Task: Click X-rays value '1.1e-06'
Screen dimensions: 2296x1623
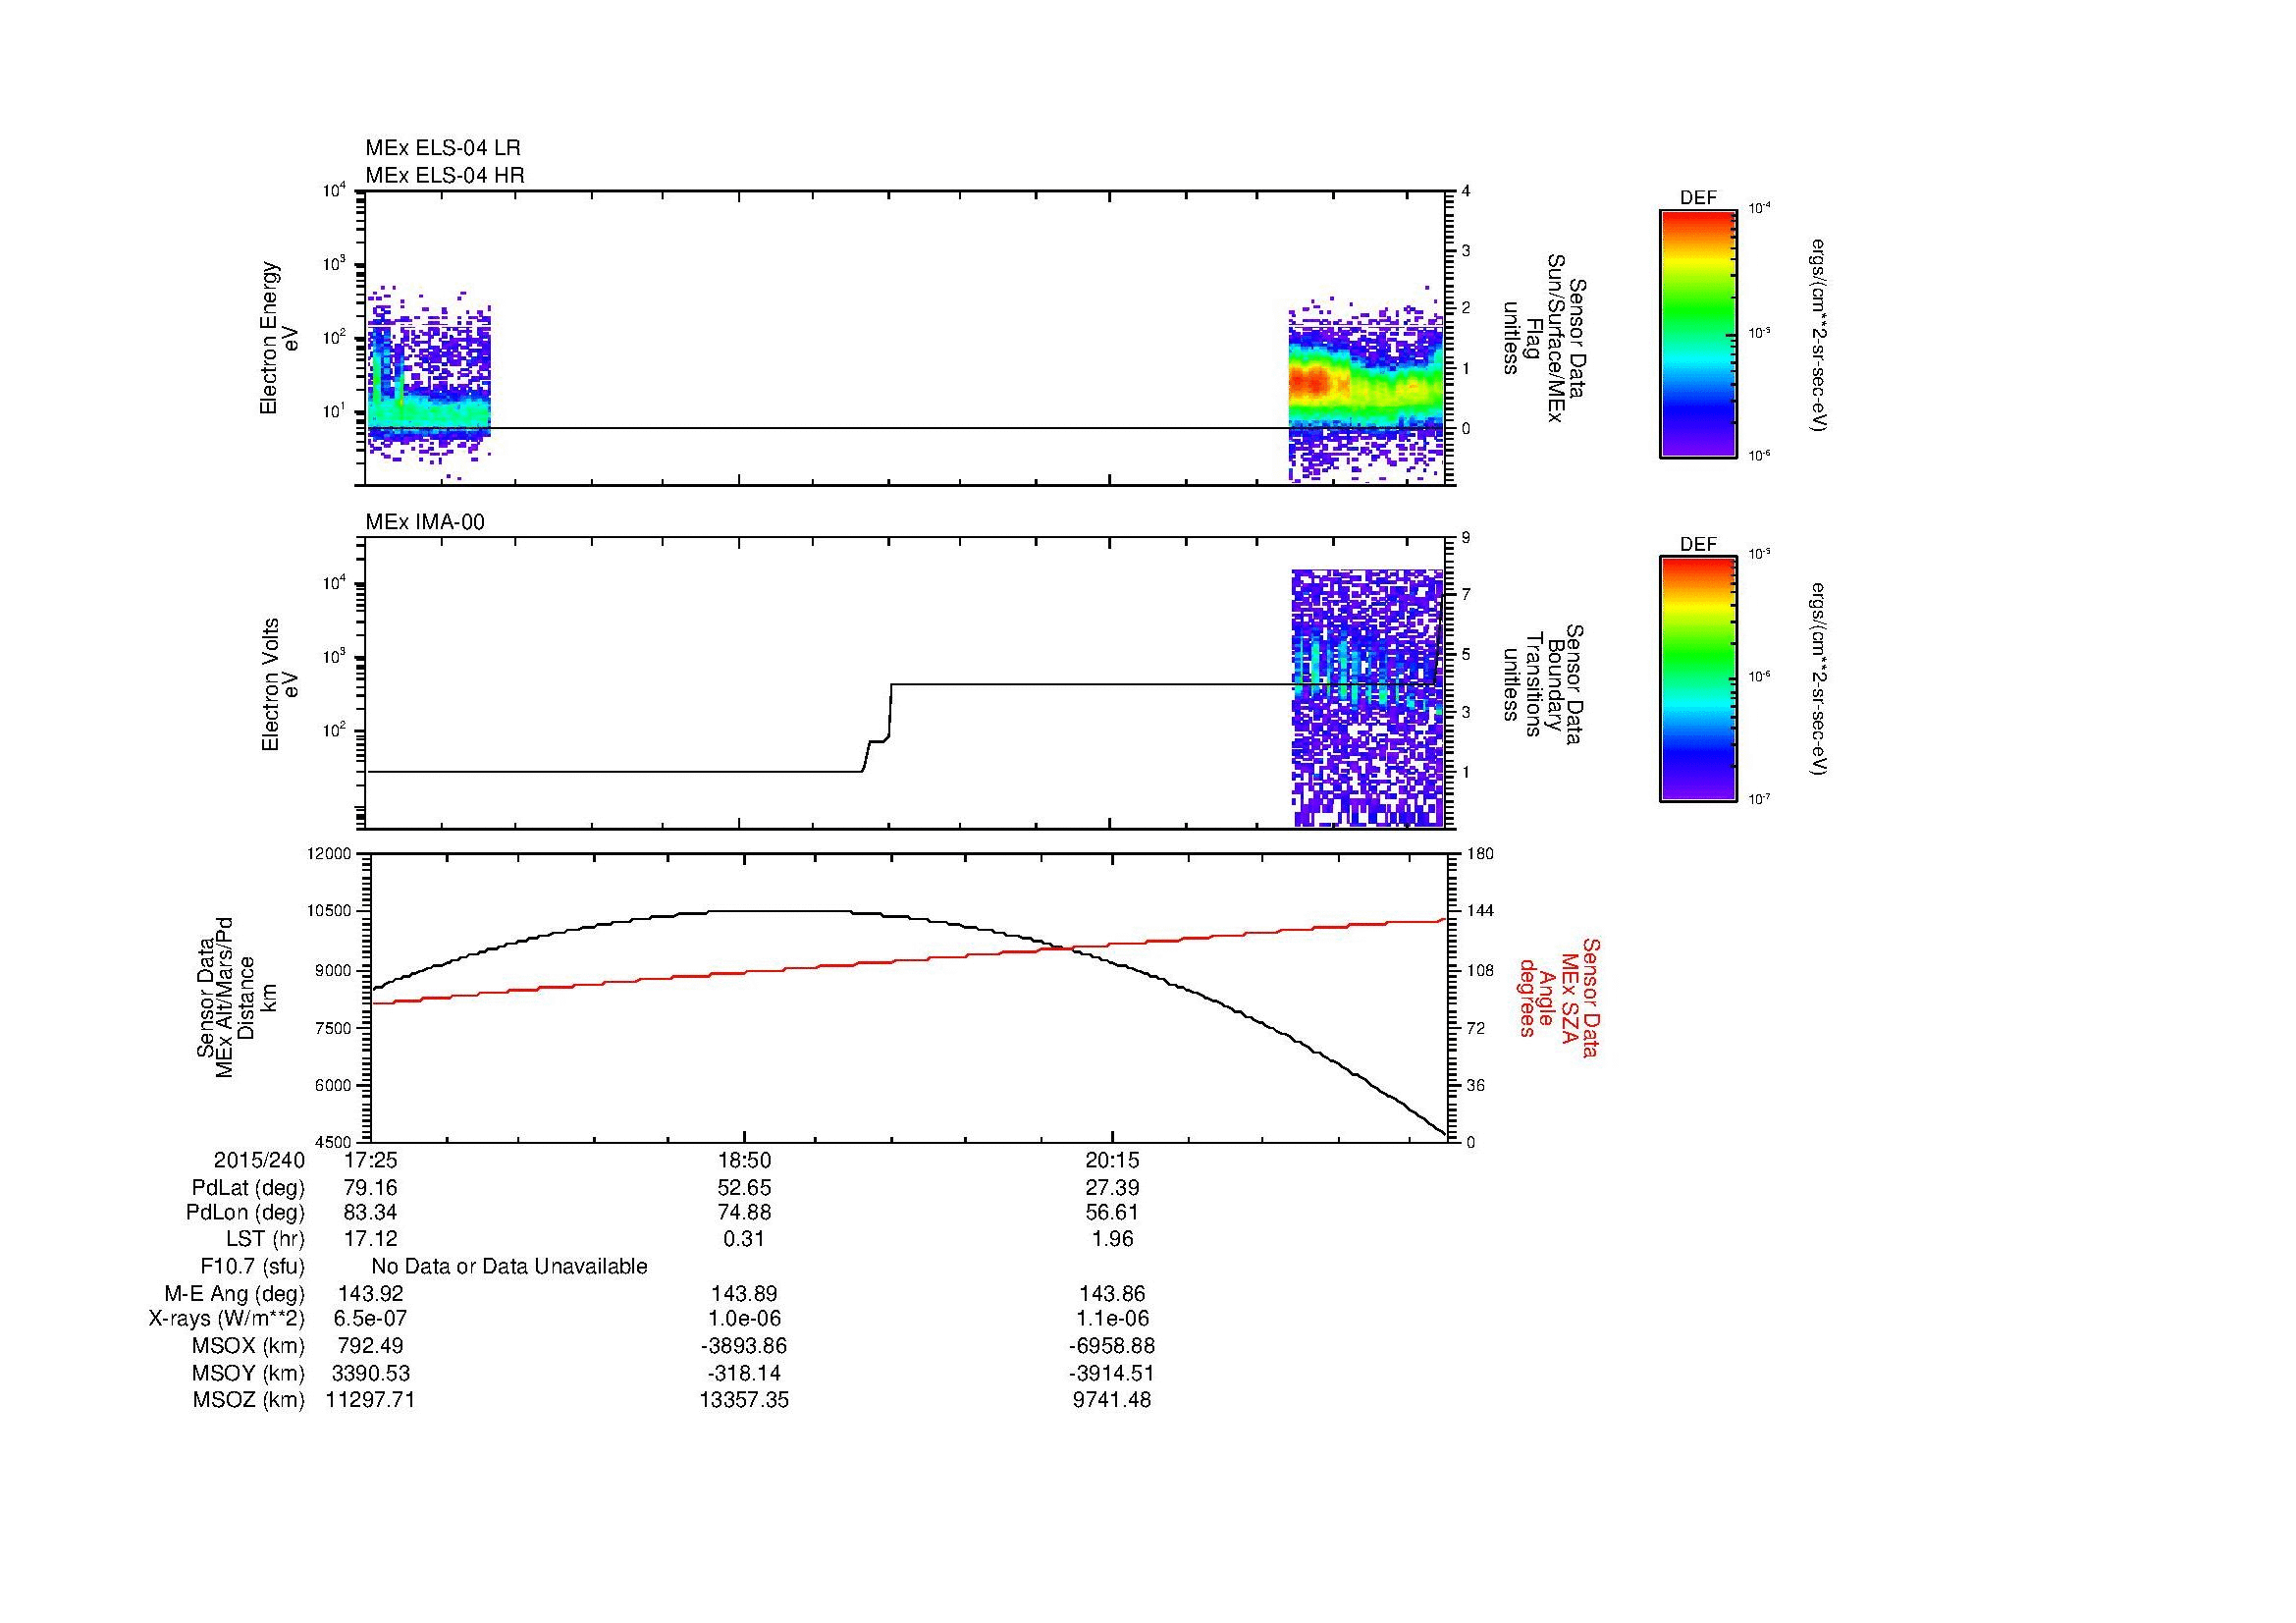Action: click(1112, 1319)
